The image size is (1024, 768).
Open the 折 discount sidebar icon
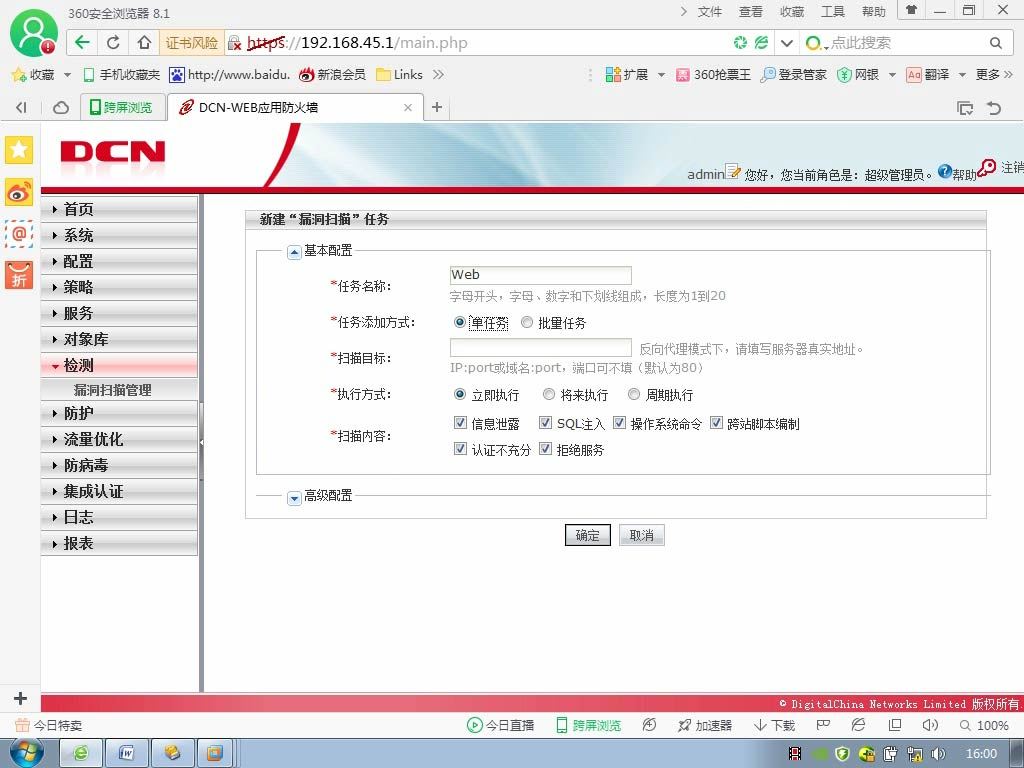(19, 275)
